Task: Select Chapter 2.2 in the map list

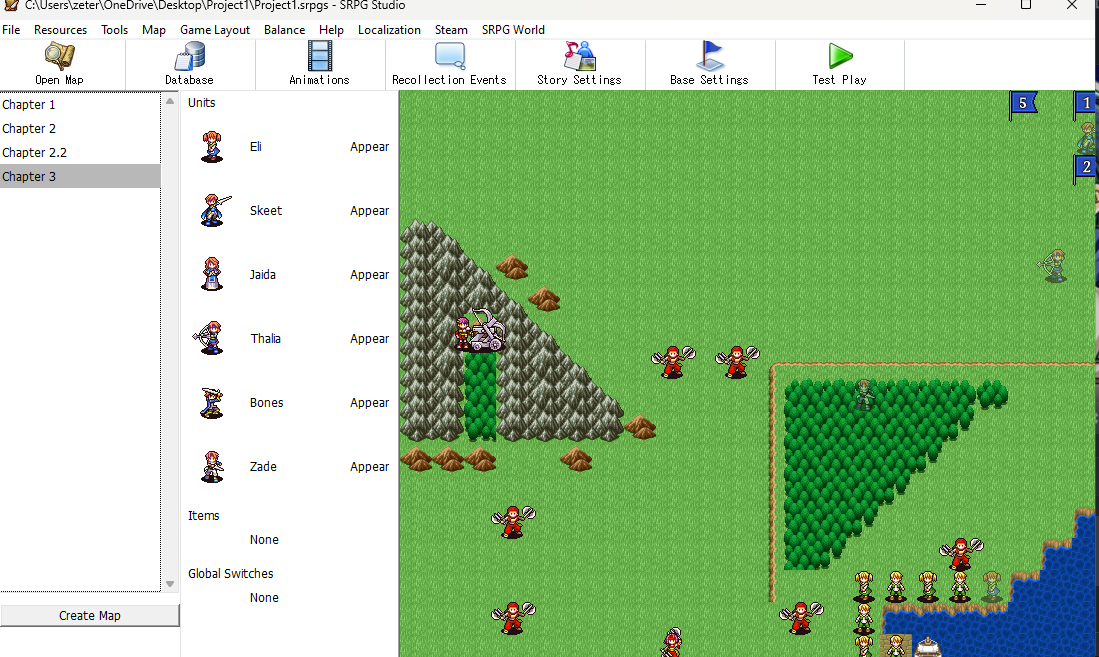Action: [x=80, y=152]
